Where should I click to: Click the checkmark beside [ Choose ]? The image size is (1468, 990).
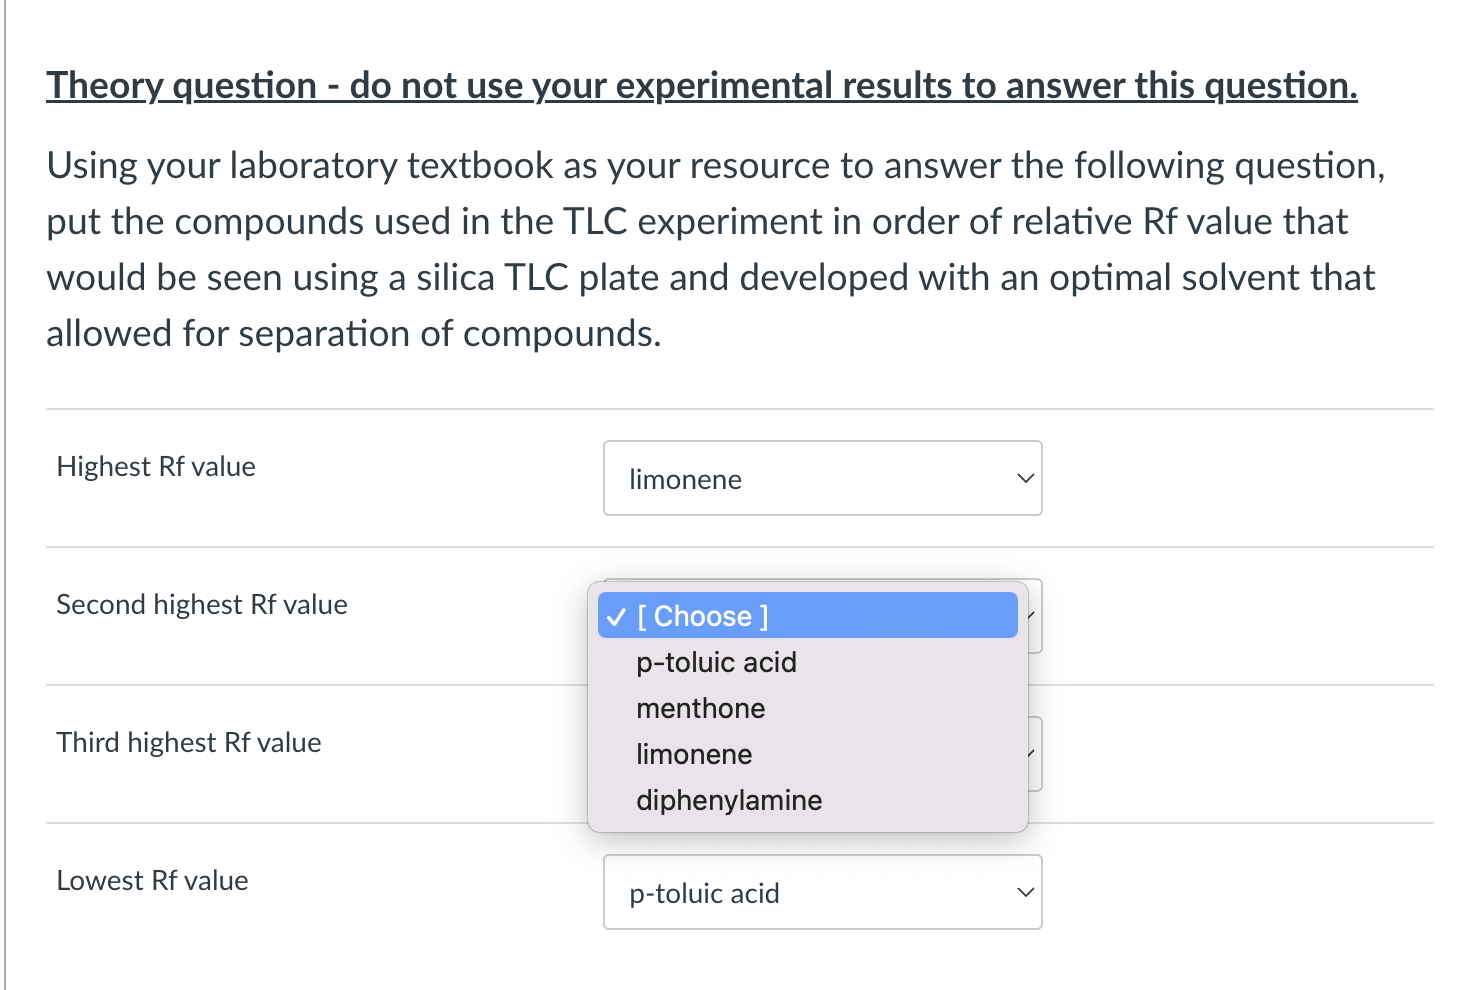pos(616,617)
